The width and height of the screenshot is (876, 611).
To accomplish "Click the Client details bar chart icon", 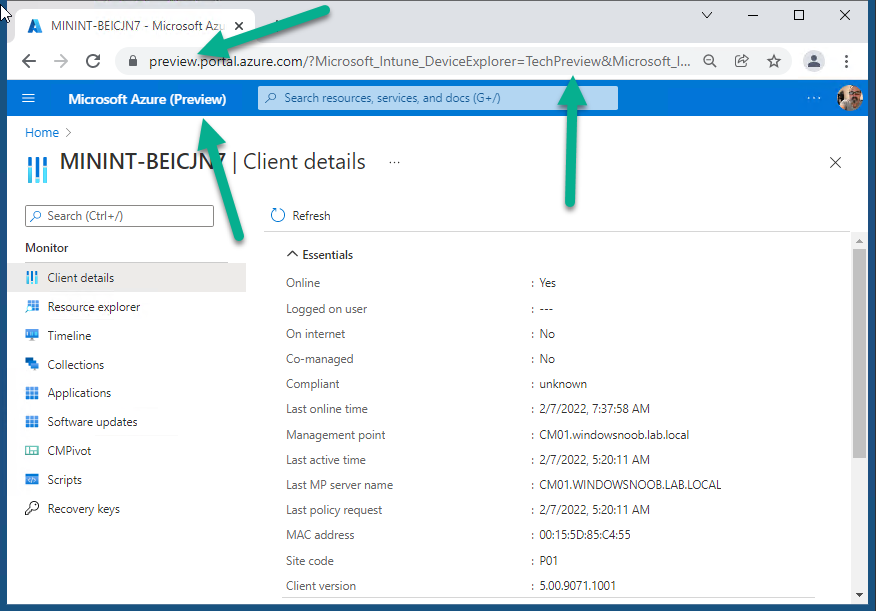I will [x=32, y=278].
